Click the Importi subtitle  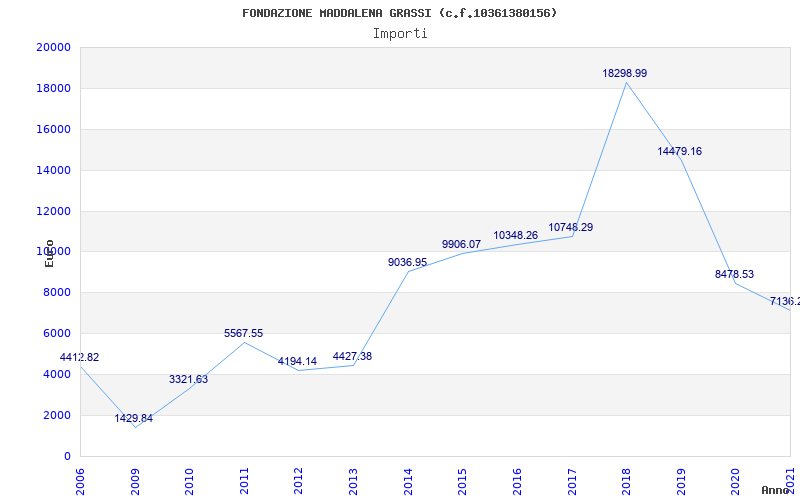[400, 34]
